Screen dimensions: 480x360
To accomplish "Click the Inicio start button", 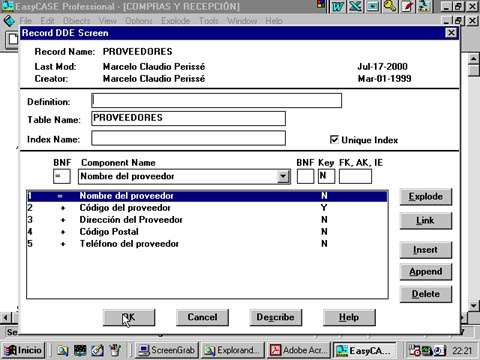I will (x=23, y=350).
